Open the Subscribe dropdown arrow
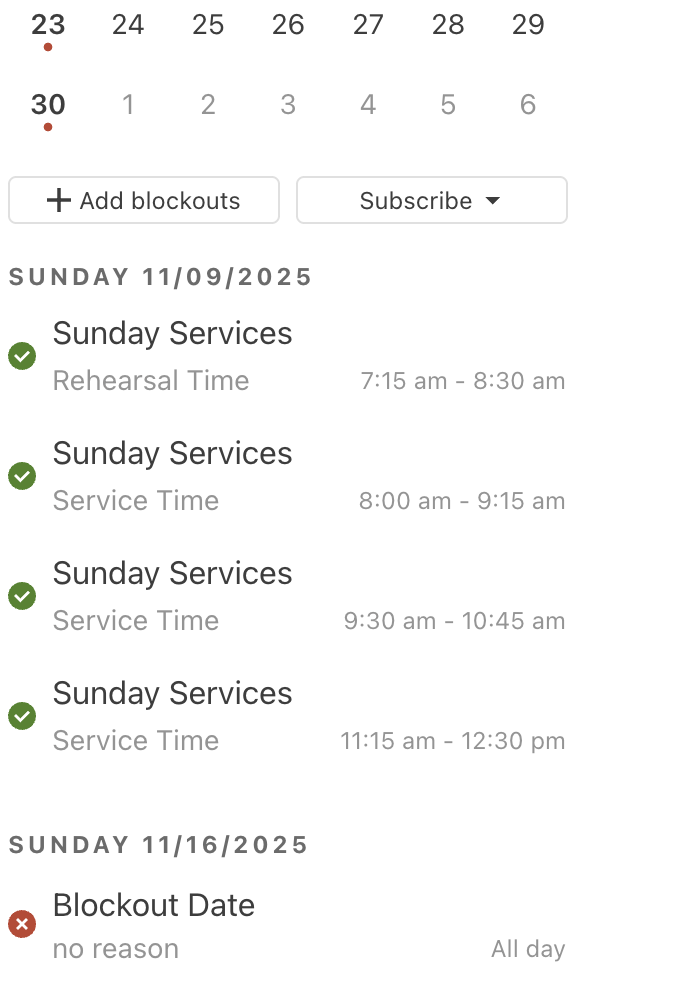Screen dimensions: 682x986 492,201
